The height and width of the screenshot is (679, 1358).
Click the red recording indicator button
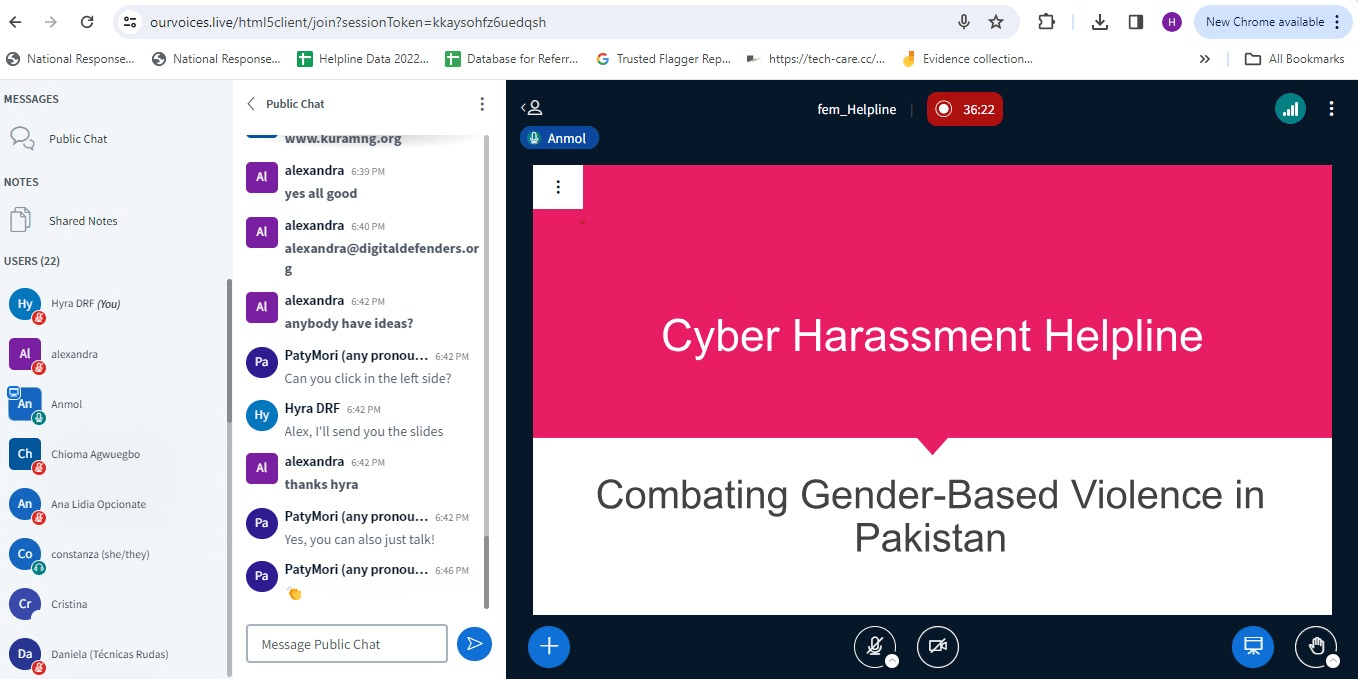[964, 109]
